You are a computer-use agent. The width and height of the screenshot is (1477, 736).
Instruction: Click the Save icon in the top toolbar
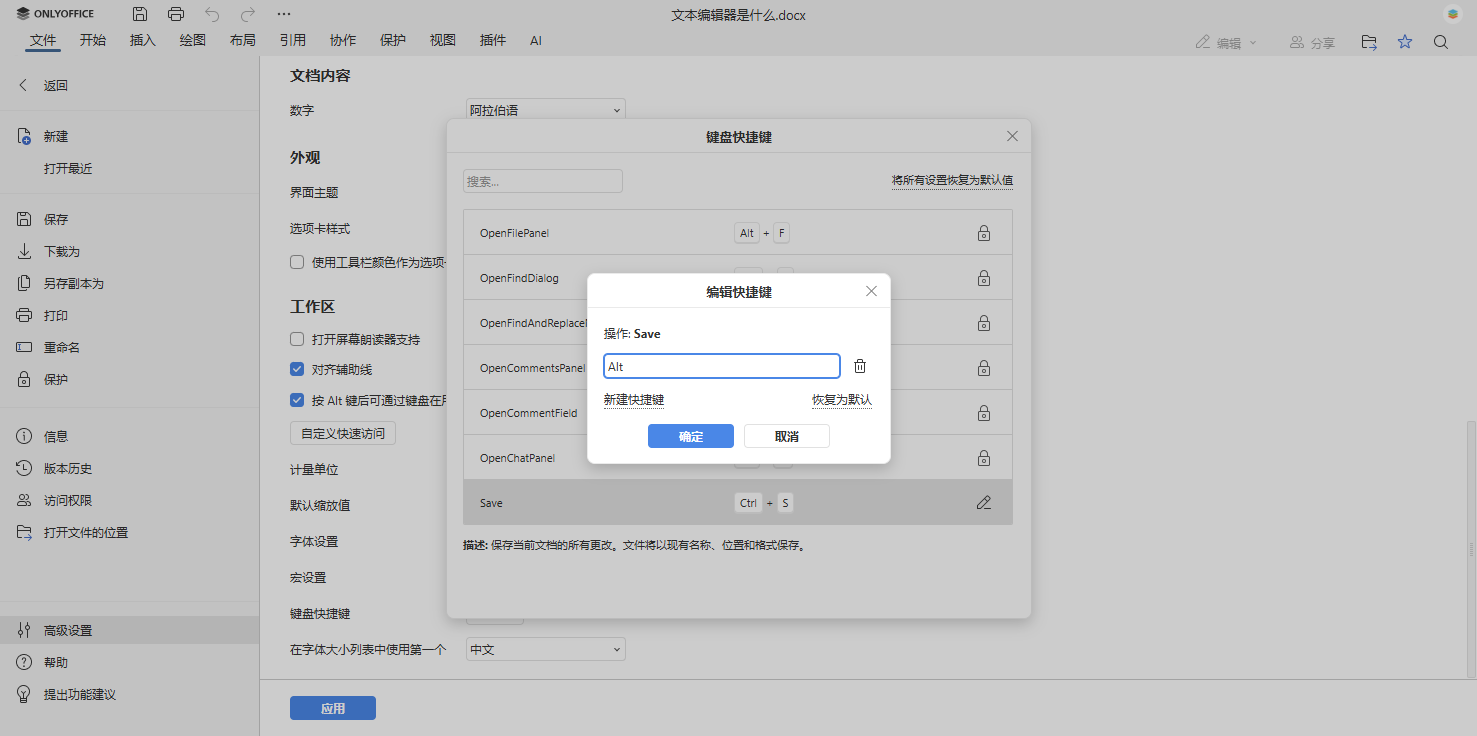coord(139,13)
